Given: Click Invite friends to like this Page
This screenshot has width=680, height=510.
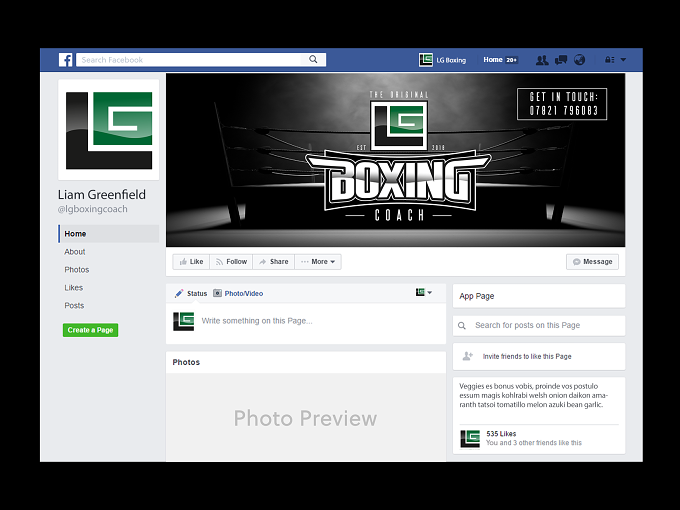Looking at the screenshot, I should pyautogui.click(x=527, y=356).
